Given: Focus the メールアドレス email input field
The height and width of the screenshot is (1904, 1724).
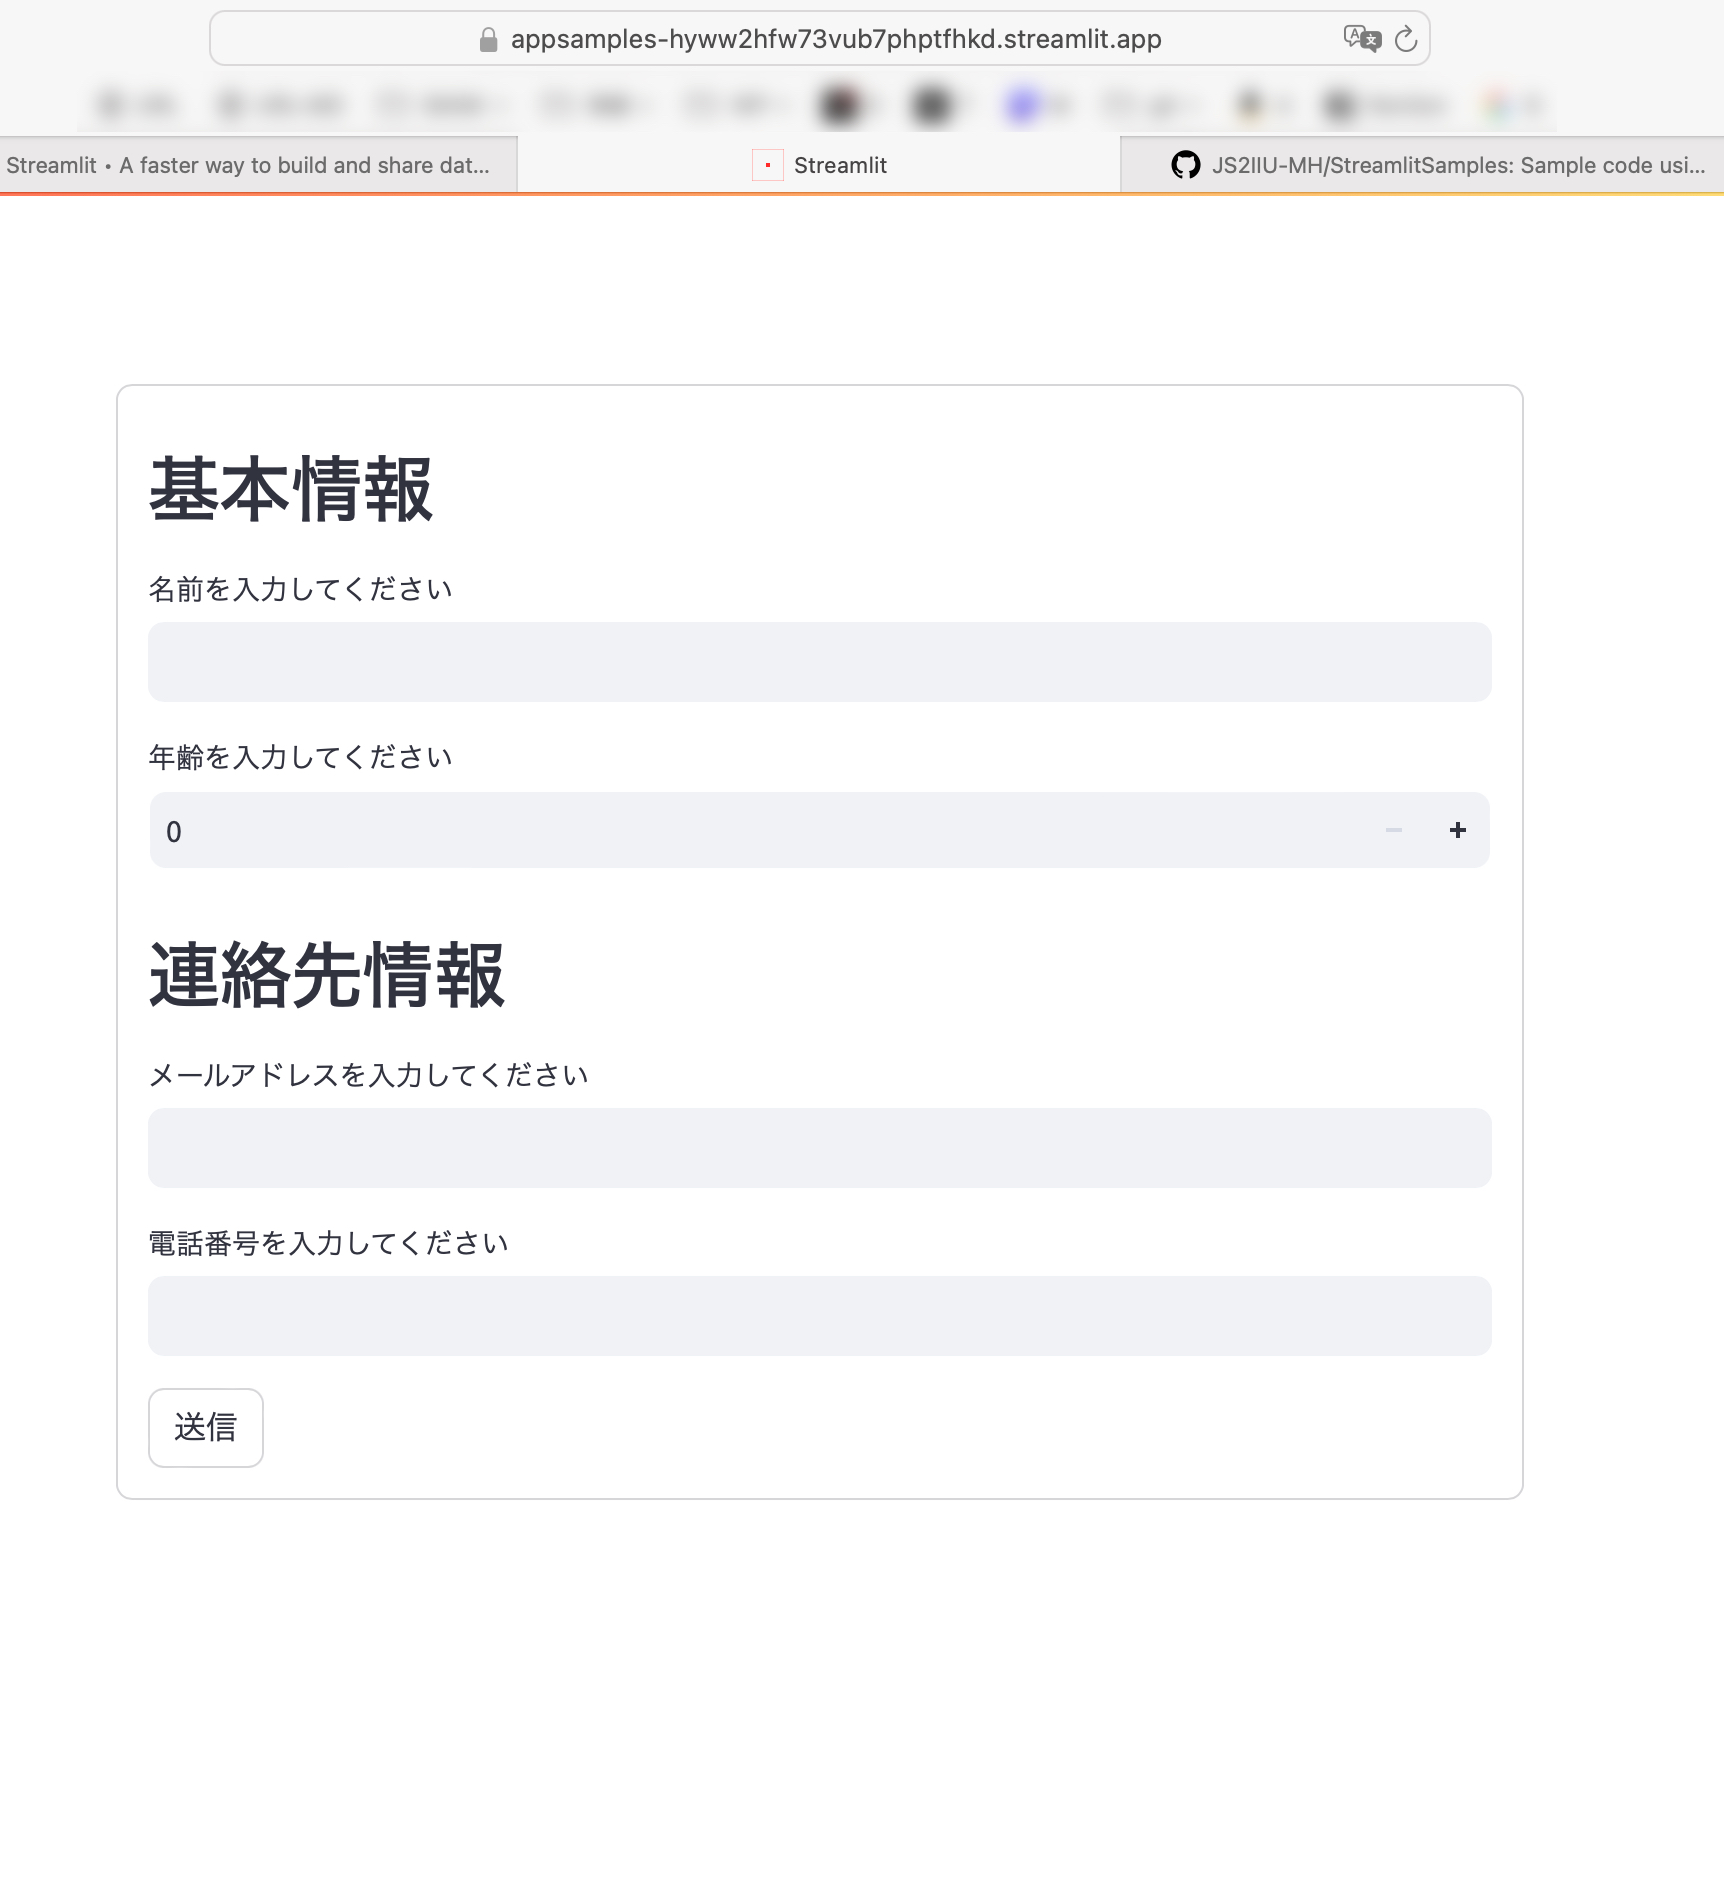Looking at the screenshot, I should click(x=819, y=1147).
